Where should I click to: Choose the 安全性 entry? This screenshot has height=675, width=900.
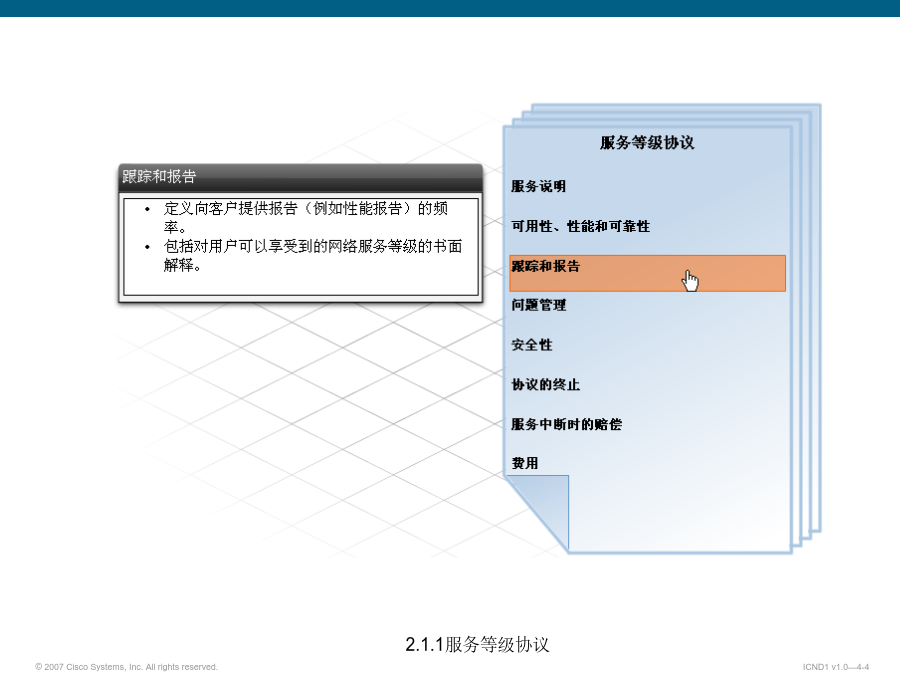point(532,345)
